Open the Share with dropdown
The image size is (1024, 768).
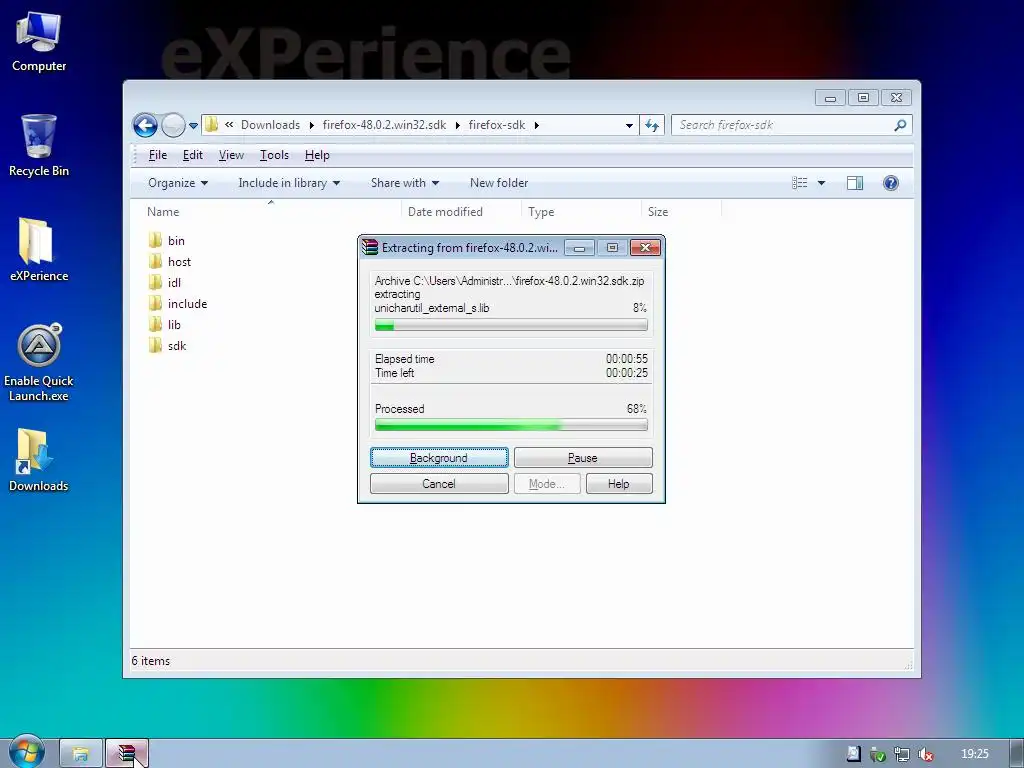tap(405, 183)
